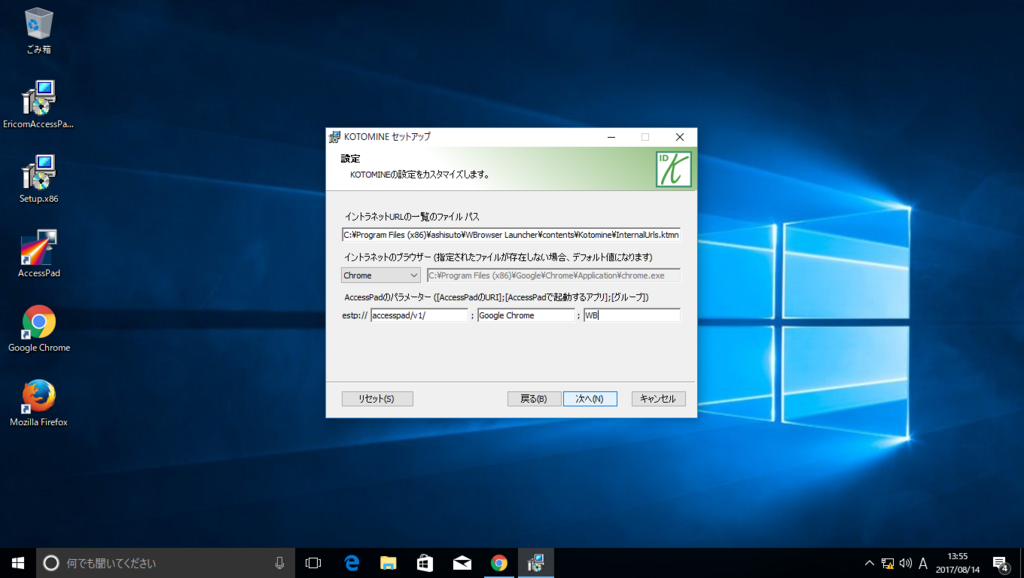Close the KOTOMINE setup window
Screen dimensions: 1024x578
click(x=680, y=137)
